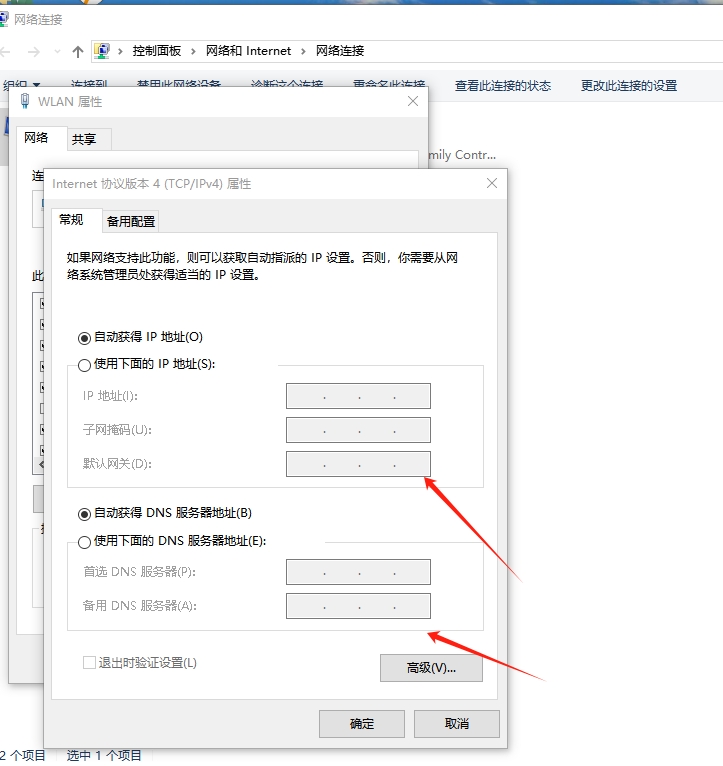
Task: Click the IP 地址 input field
Action: (358, 396)
